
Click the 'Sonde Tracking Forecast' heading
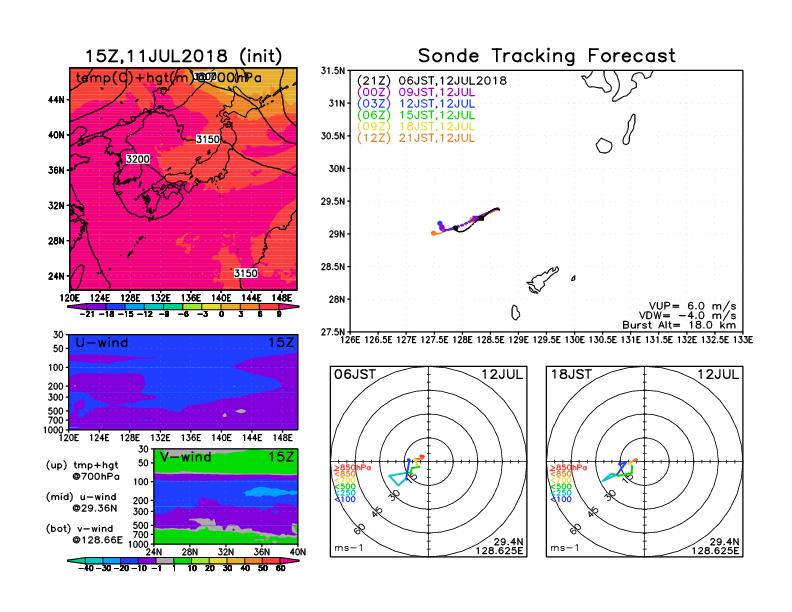click(x=547, y=56)
